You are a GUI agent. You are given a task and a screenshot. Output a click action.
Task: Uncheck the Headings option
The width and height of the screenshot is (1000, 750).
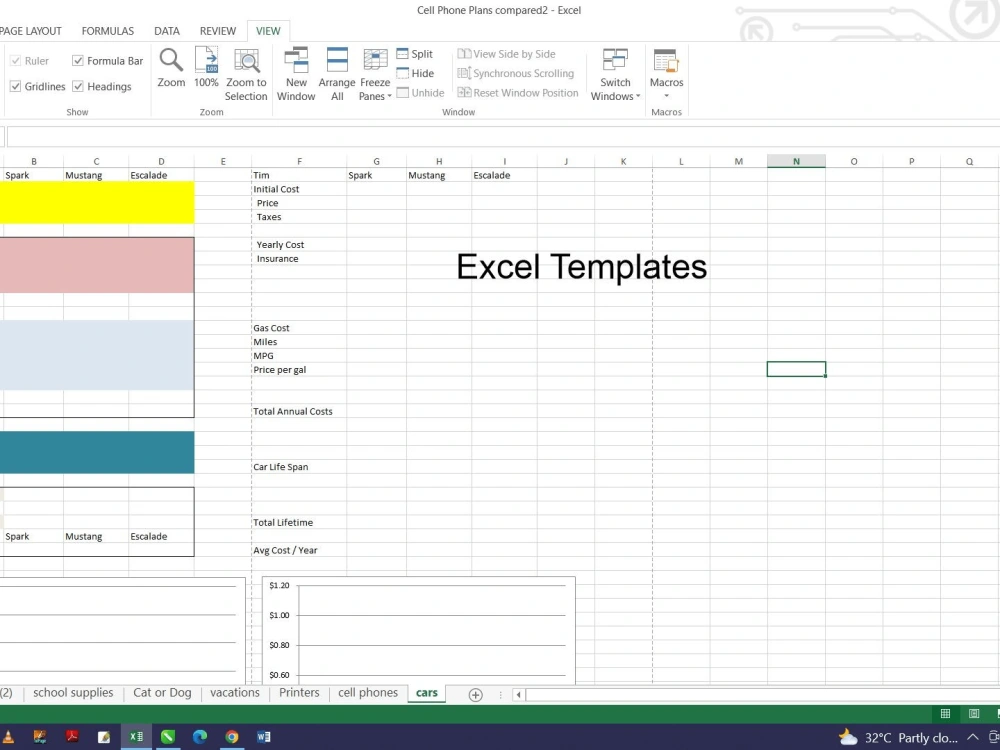point(79,86)
